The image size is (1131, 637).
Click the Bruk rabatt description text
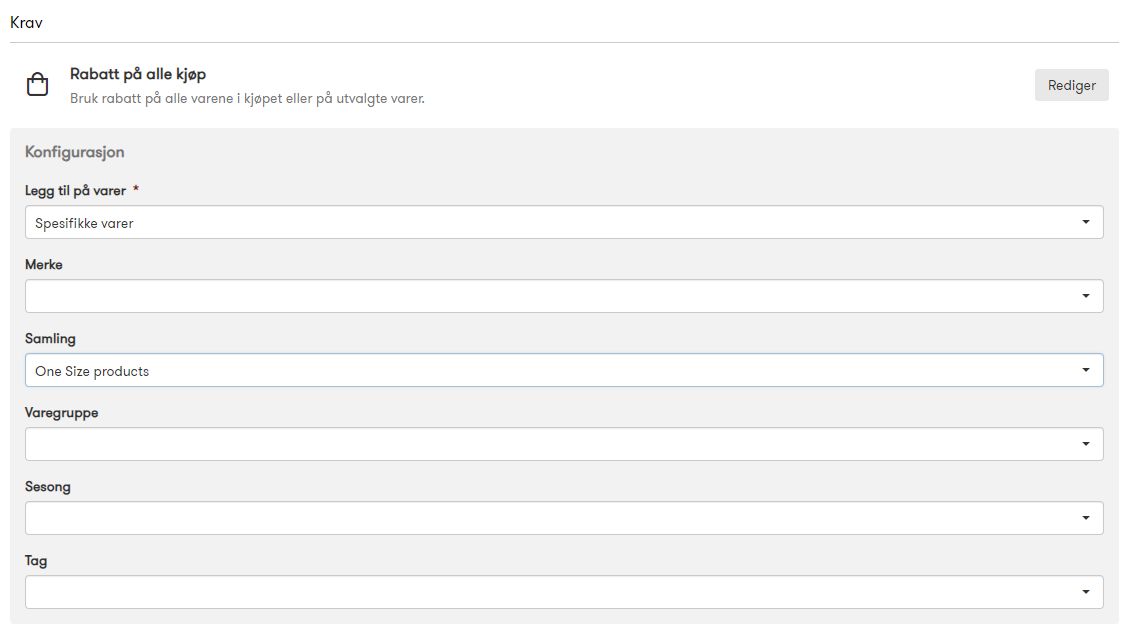pyautogui.click(x=247, y=99)
